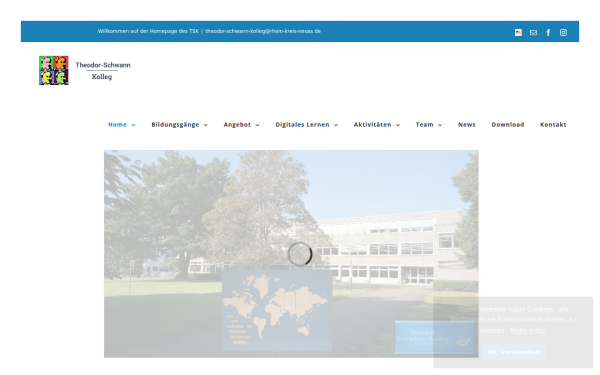
Task: Open the Instagram icon link
Action: [563, 33]
